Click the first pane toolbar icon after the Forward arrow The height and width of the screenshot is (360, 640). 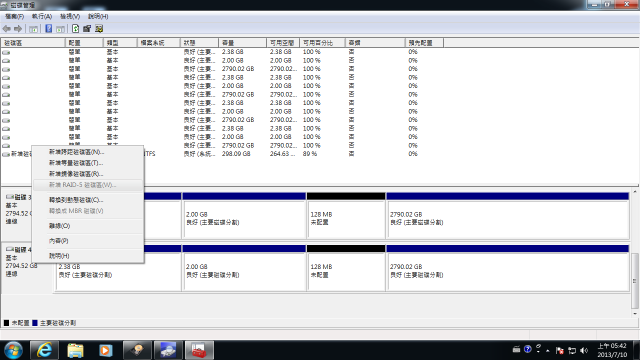click(x=34, y=29)
